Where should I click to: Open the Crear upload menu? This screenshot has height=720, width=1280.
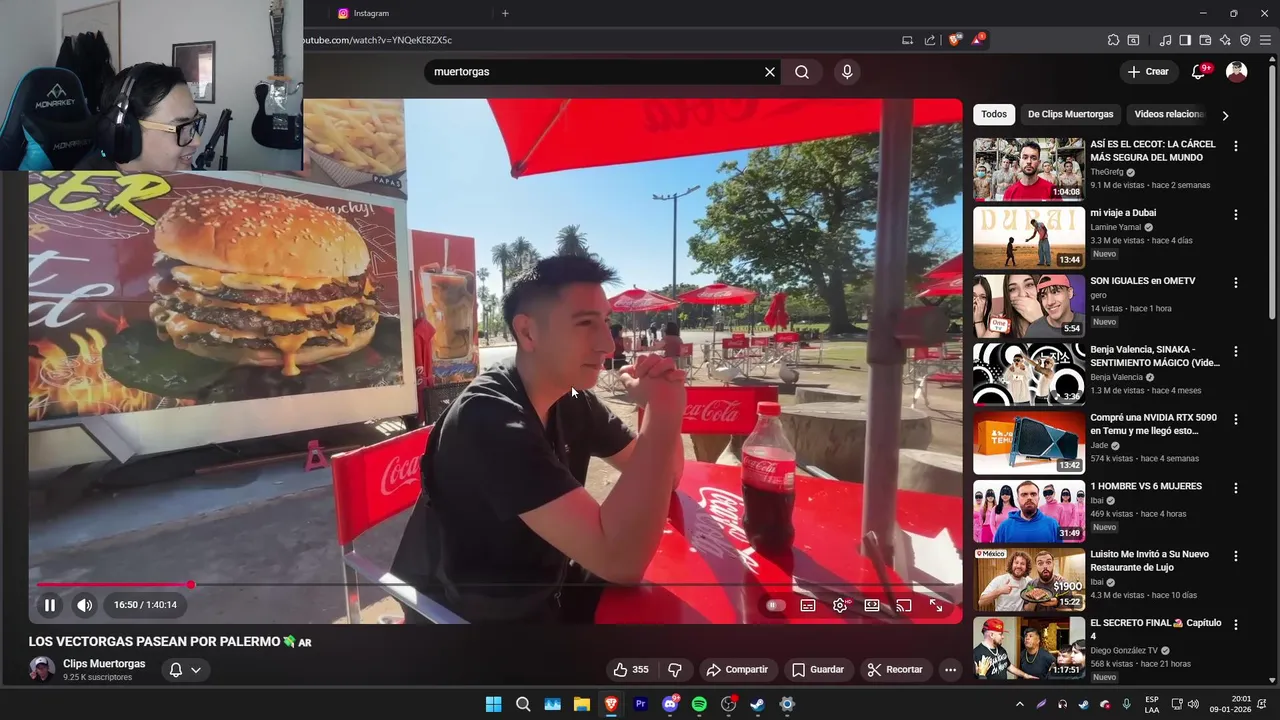click(1148, 72)
